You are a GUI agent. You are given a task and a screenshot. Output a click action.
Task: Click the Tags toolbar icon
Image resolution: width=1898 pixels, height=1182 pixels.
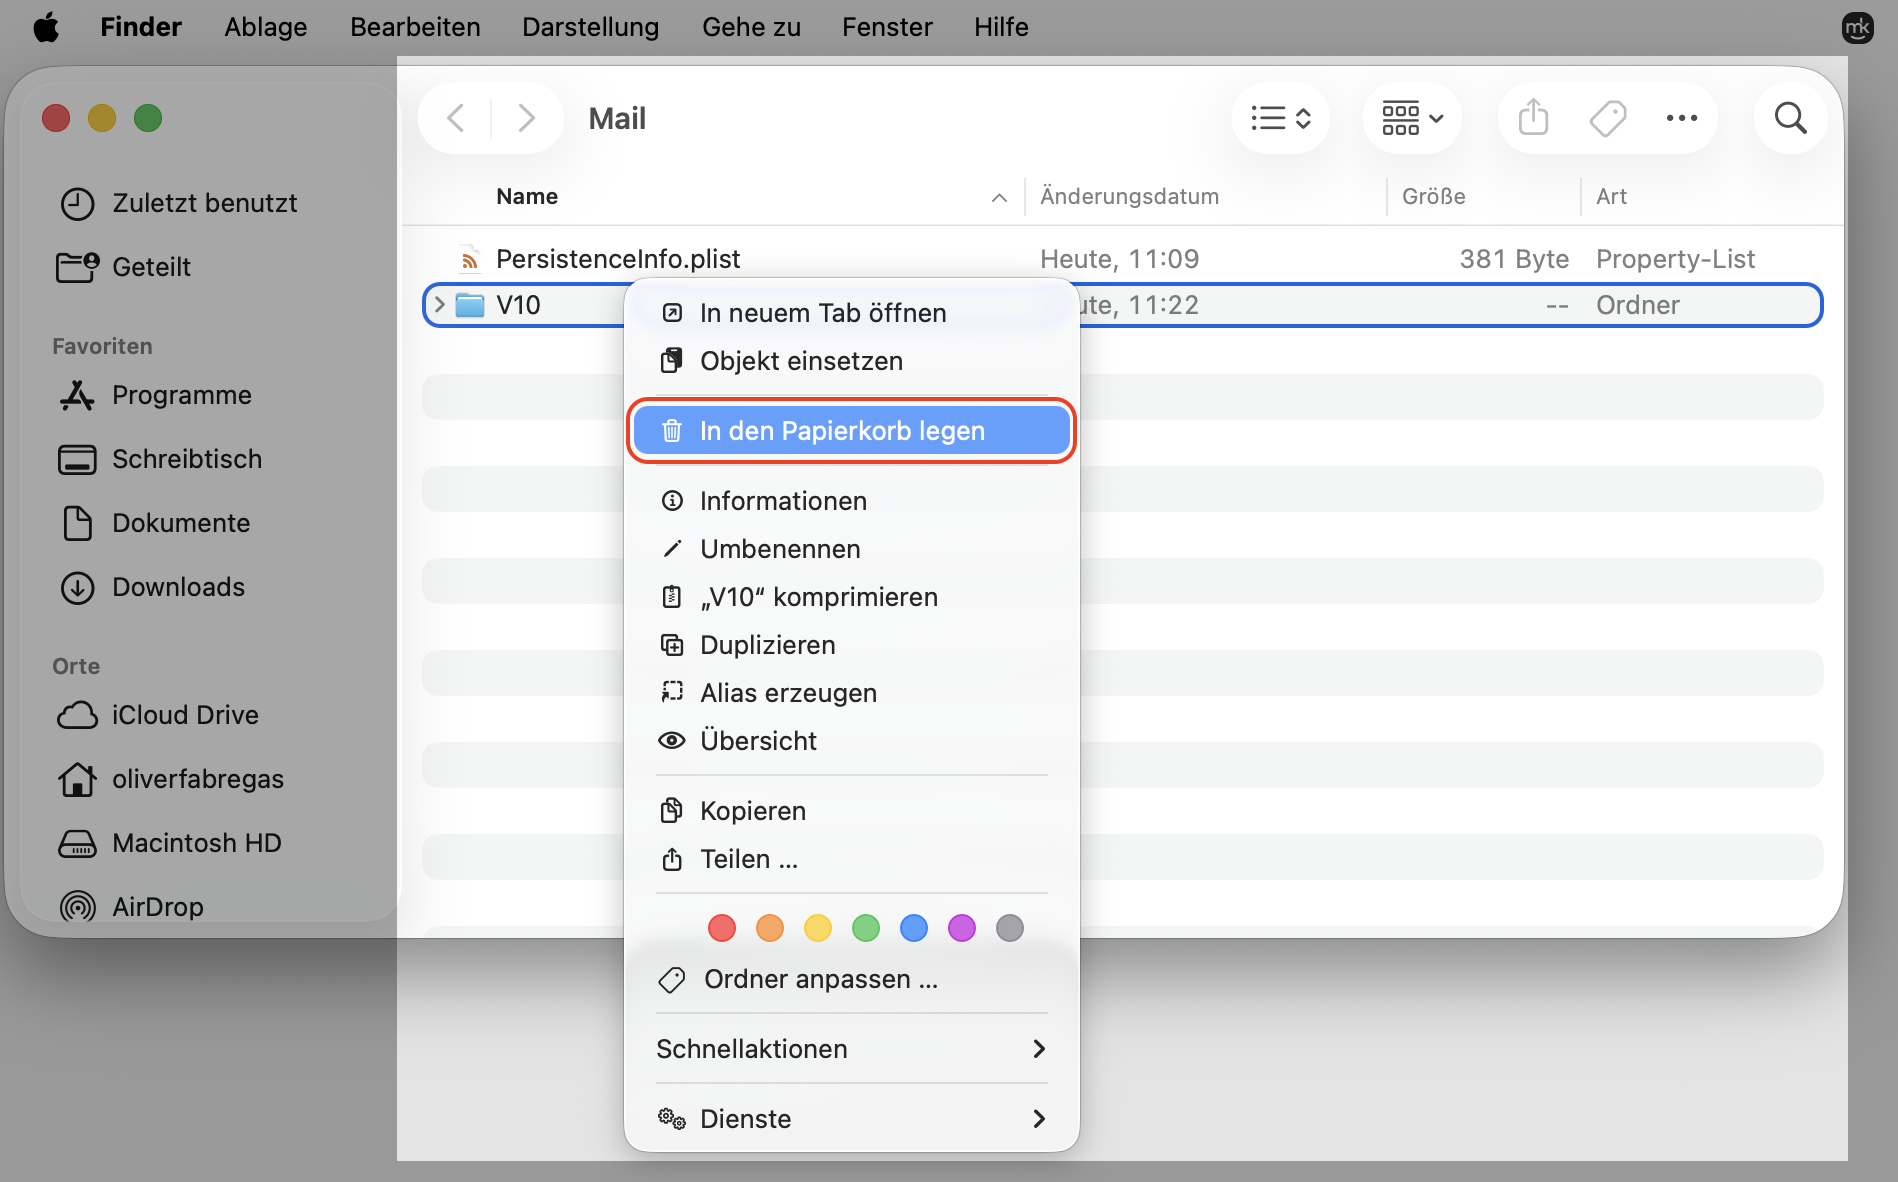[x=1608, y=118]
